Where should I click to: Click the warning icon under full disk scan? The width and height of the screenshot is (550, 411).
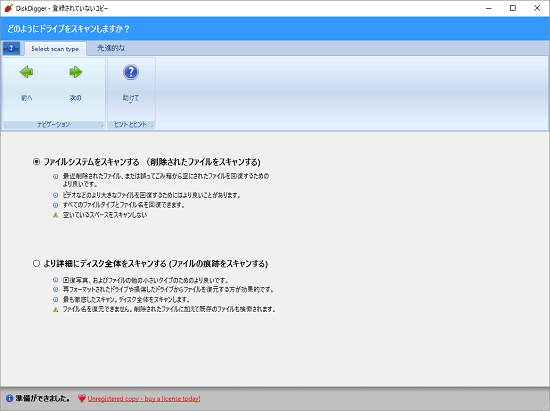pyautogui.click(x=55, y=309)
